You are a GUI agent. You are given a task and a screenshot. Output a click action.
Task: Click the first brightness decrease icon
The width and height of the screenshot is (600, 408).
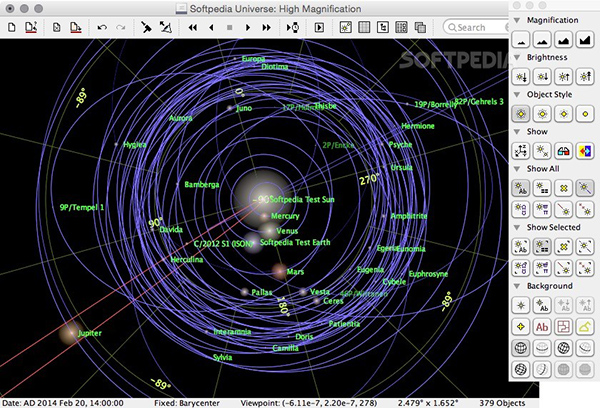coord(520,77)
